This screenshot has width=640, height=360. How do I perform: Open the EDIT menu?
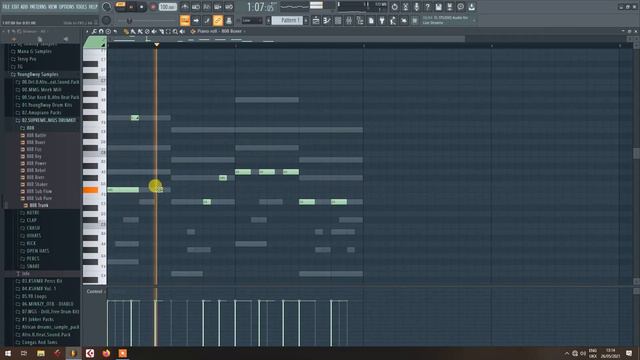(x=16, y=7)
